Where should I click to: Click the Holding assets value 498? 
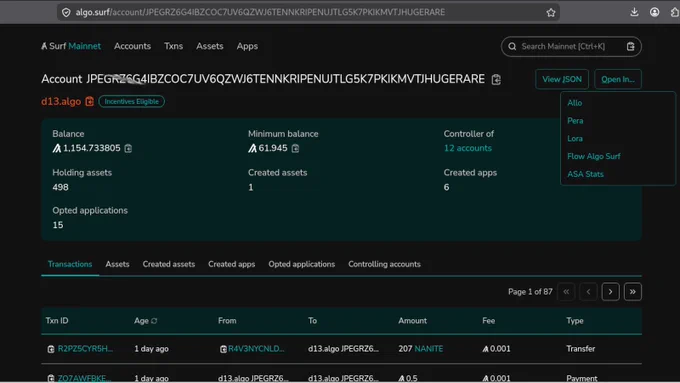60,187
